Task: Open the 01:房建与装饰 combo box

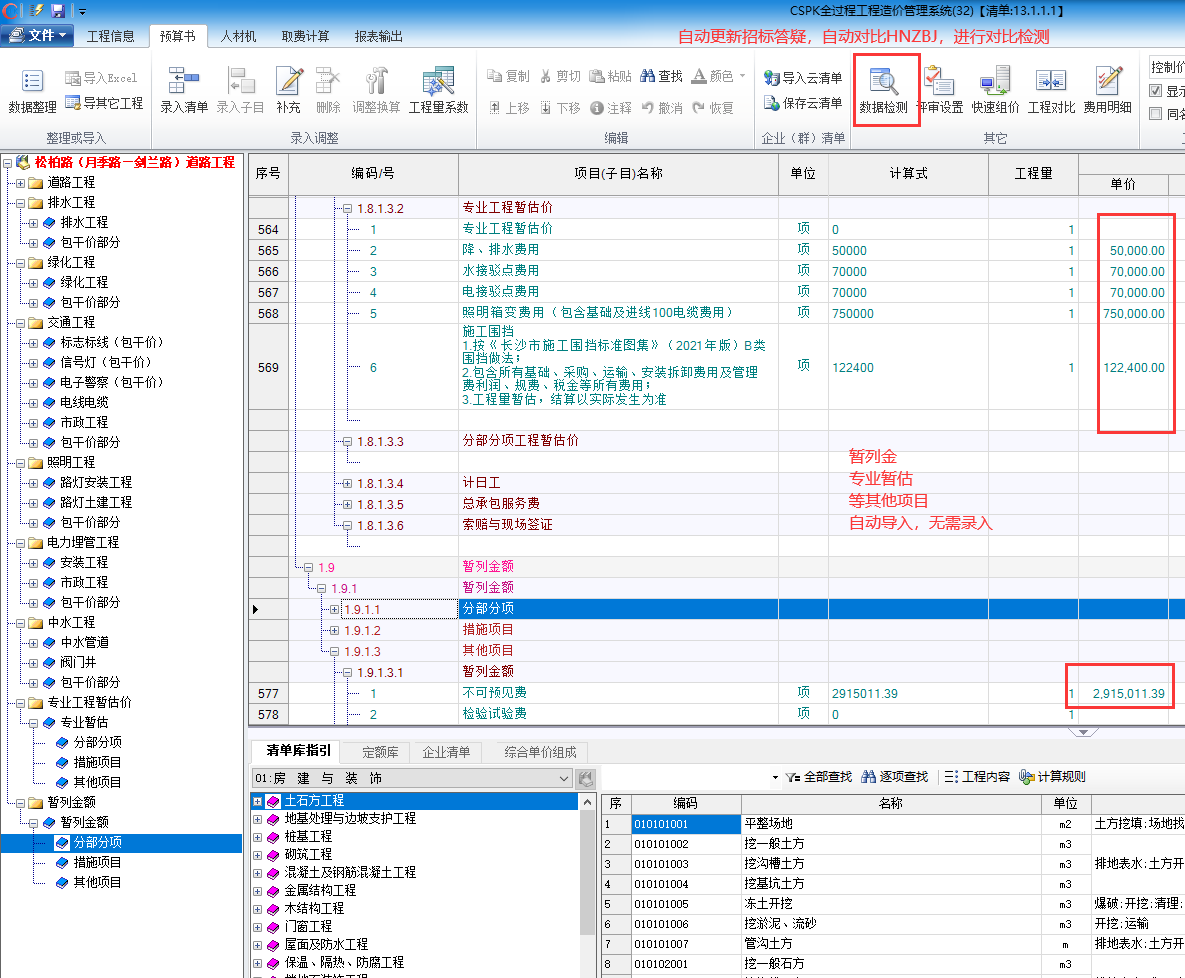Action: point(412,778)
